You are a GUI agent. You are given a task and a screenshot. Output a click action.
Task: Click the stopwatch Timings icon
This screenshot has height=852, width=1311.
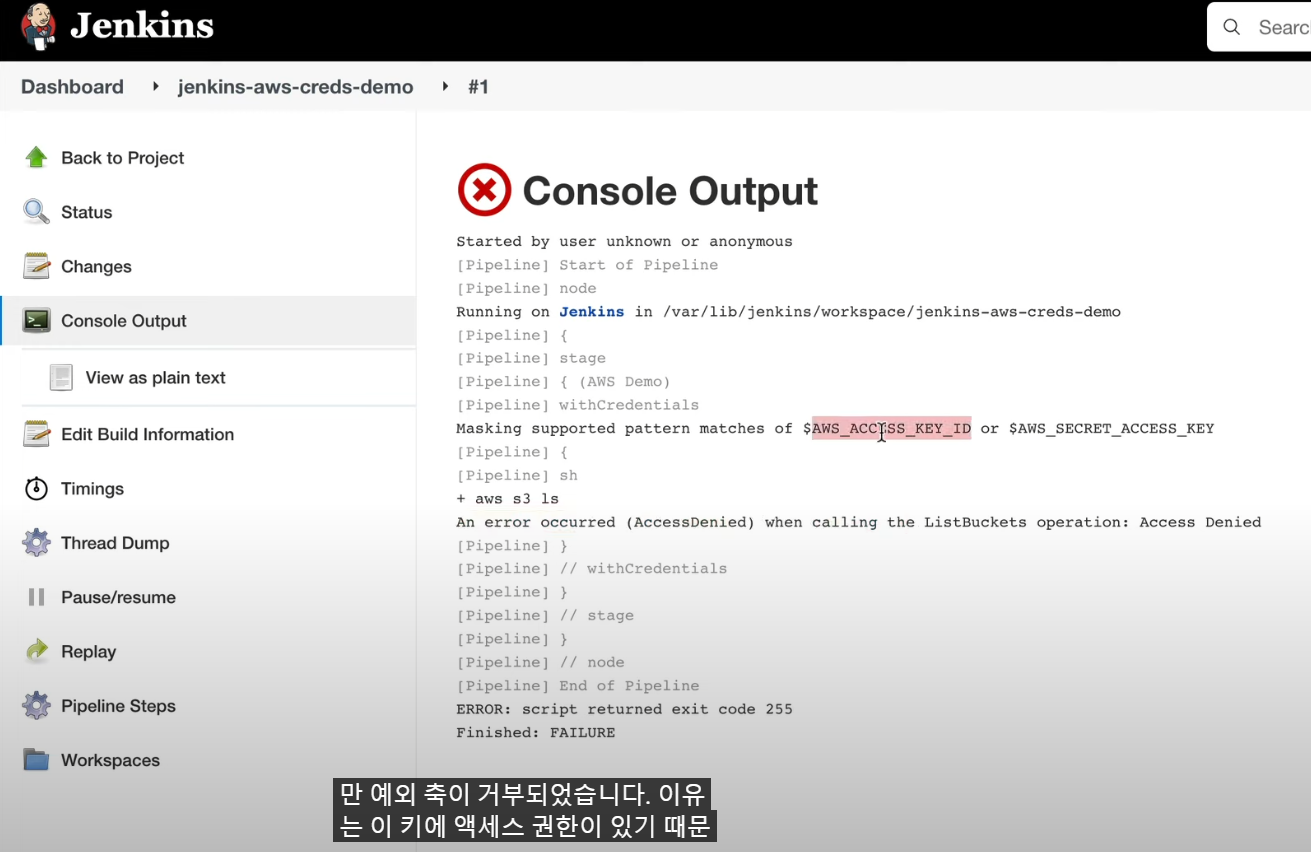(x=37, y=489)
